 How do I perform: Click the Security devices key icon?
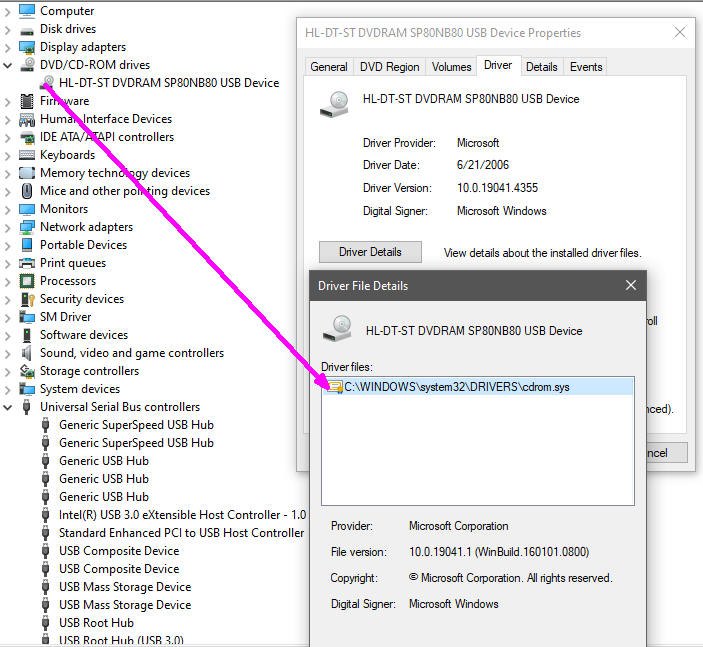[x=27, y=299]
